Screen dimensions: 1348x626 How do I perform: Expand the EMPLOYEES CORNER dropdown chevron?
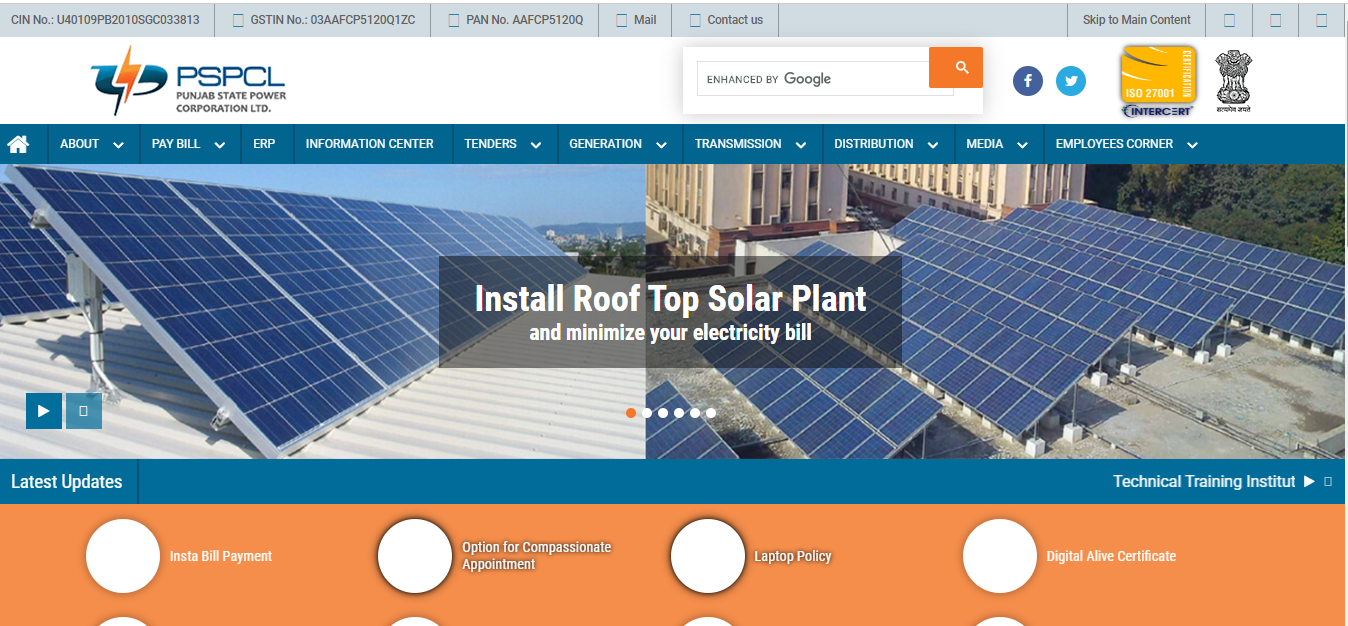coord(1192,145)
